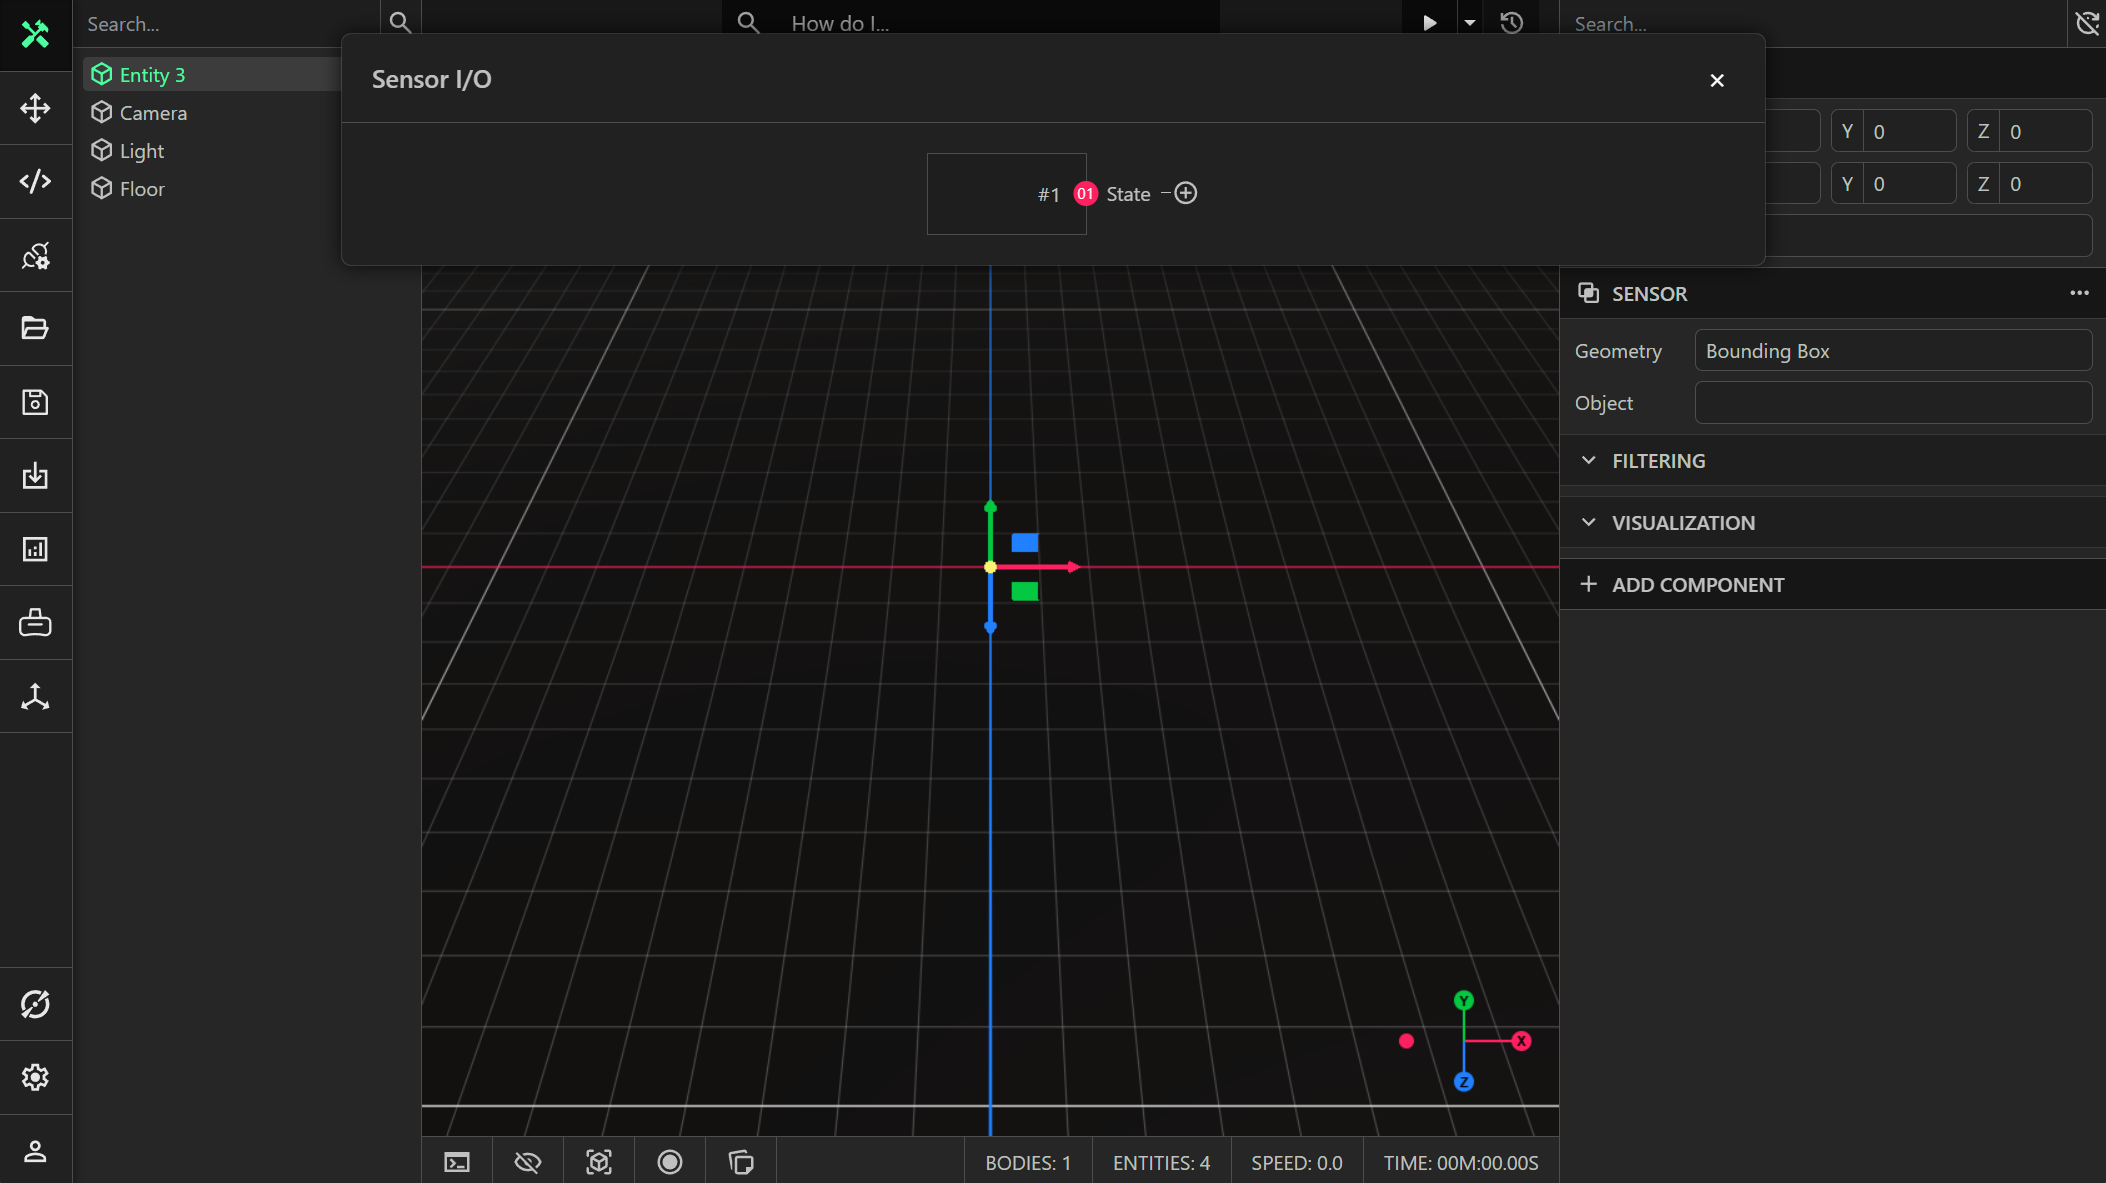The width and height of the screenshot is (2106, 1183).
Task: Open the dropdown arrow next to play button
Action: click(x=1470, y=23)
